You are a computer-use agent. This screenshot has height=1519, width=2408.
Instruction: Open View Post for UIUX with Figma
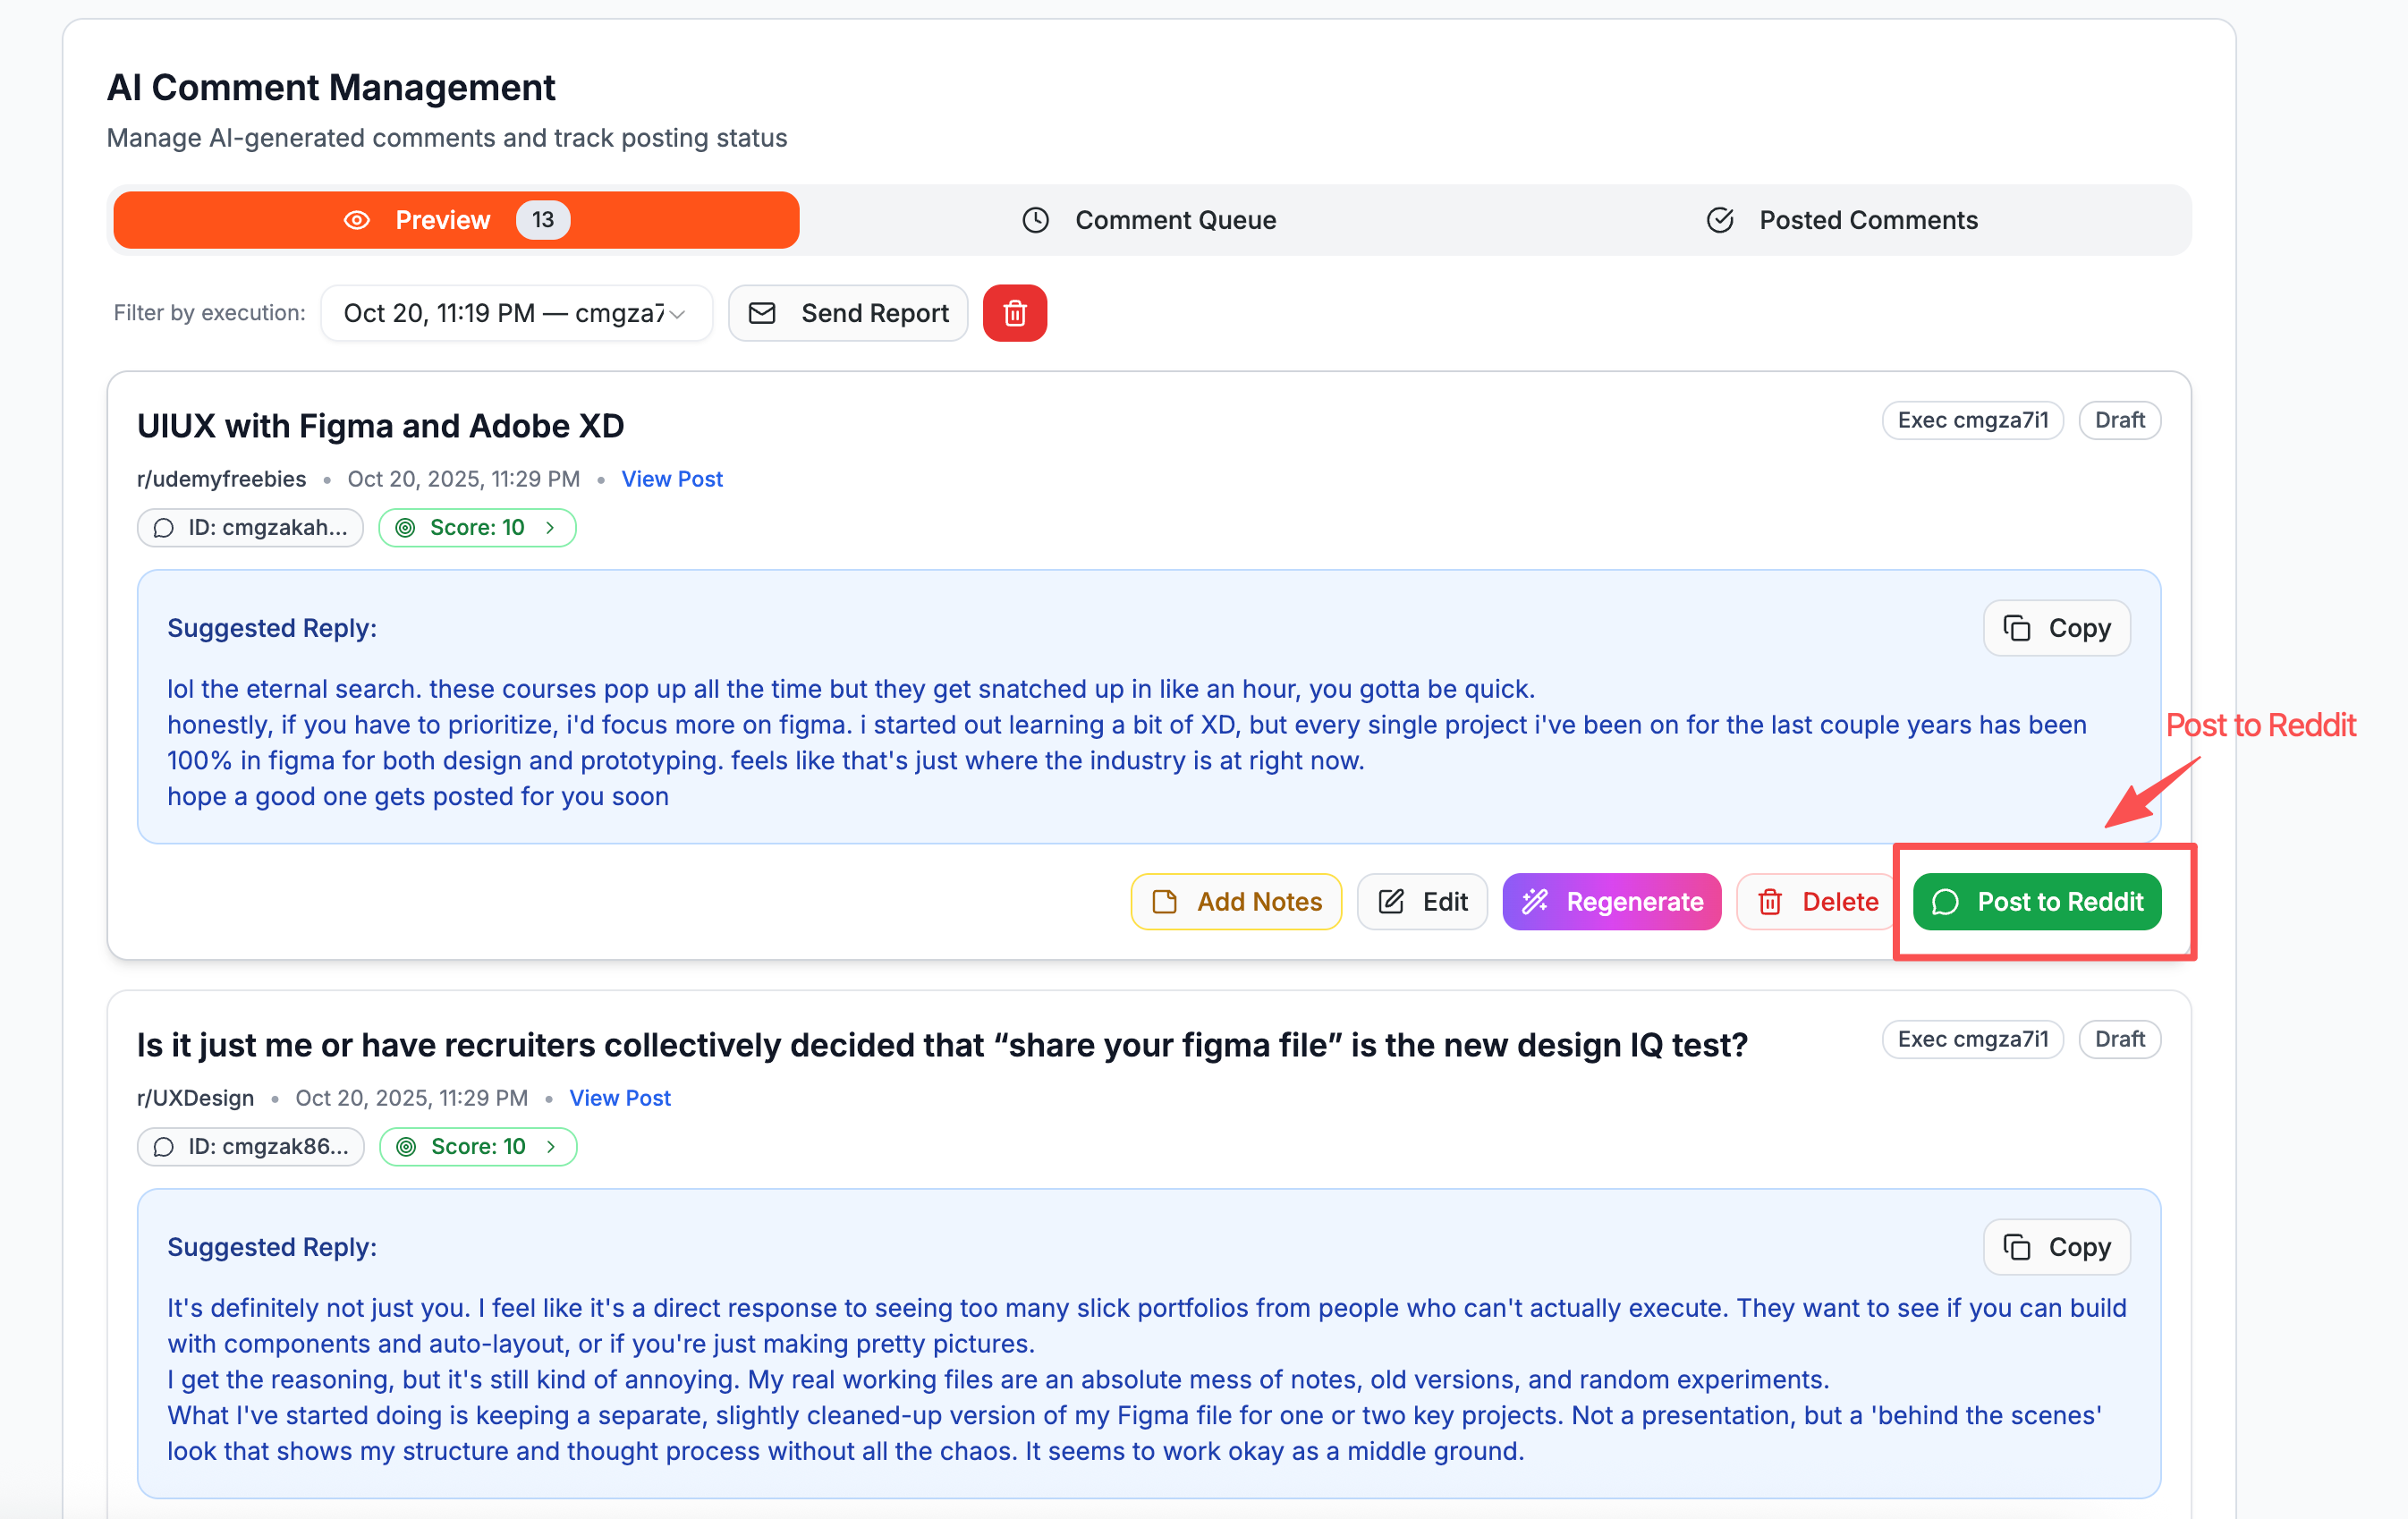coord(672,479)
